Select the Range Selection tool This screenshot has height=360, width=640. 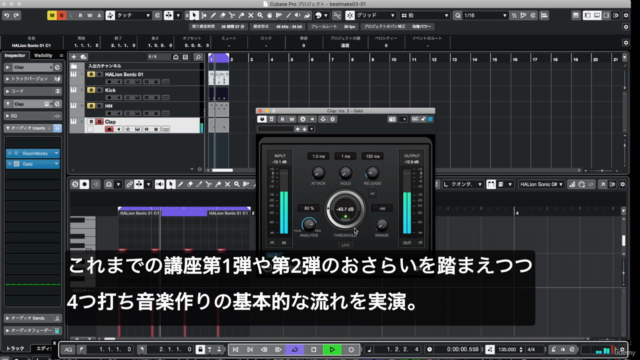coord(204,16)
